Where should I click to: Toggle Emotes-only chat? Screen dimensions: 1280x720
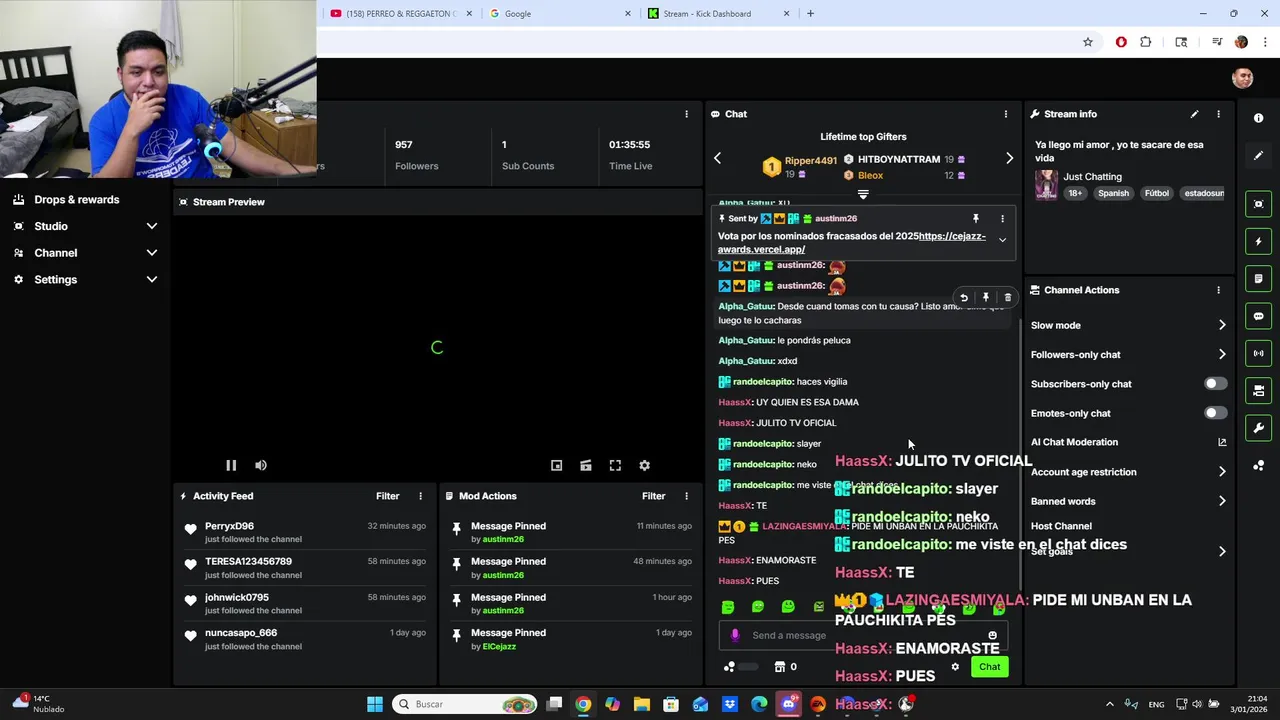tap(1215, 413)
